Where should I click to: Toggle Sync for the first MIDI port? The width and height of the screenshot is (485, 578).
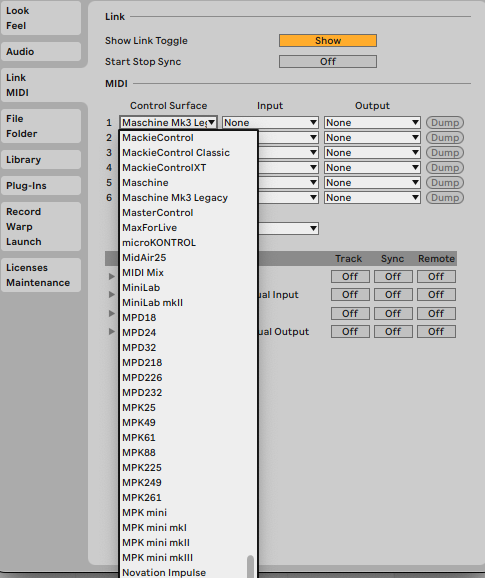point(393,276)
